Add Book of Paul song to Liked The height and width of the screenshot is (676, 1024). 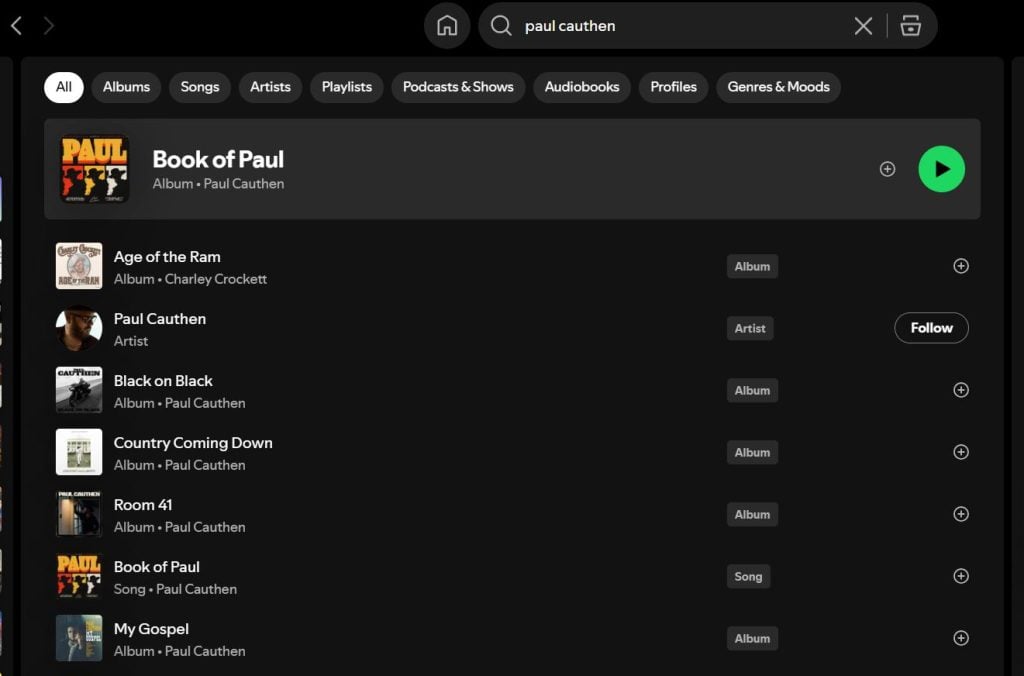[960, 576]
